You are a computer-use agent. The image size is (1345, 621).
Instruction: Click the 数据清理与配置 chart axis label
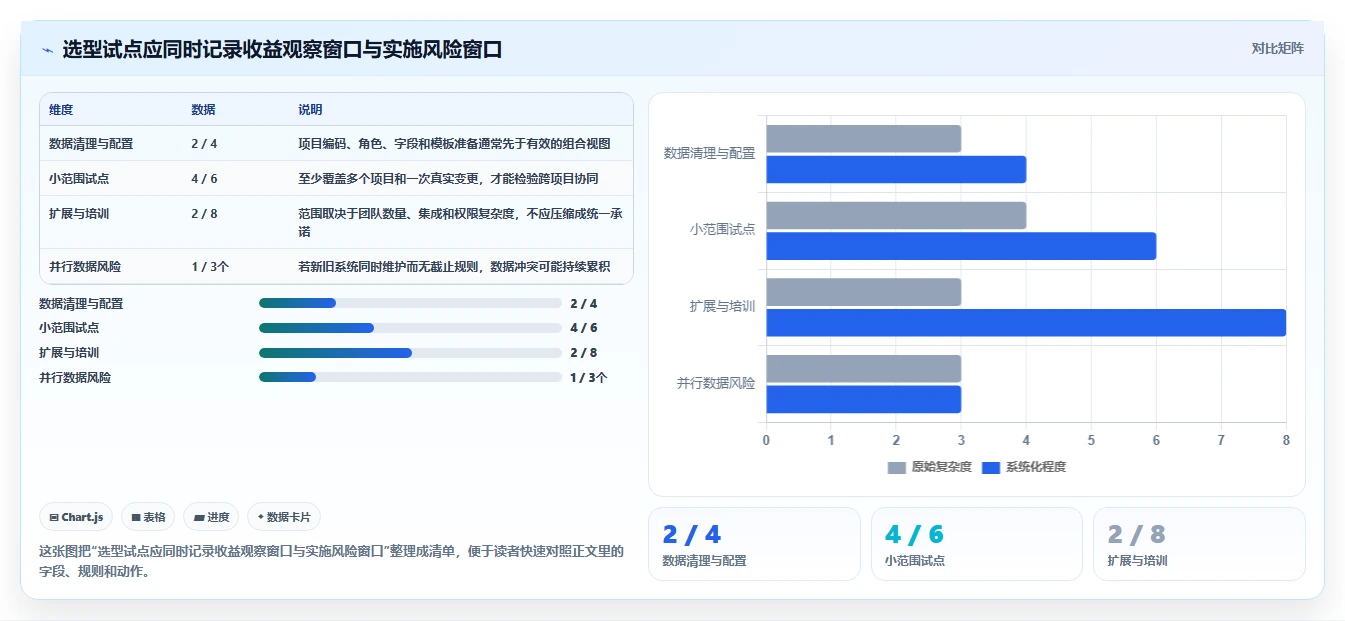[x=709, y=153]
